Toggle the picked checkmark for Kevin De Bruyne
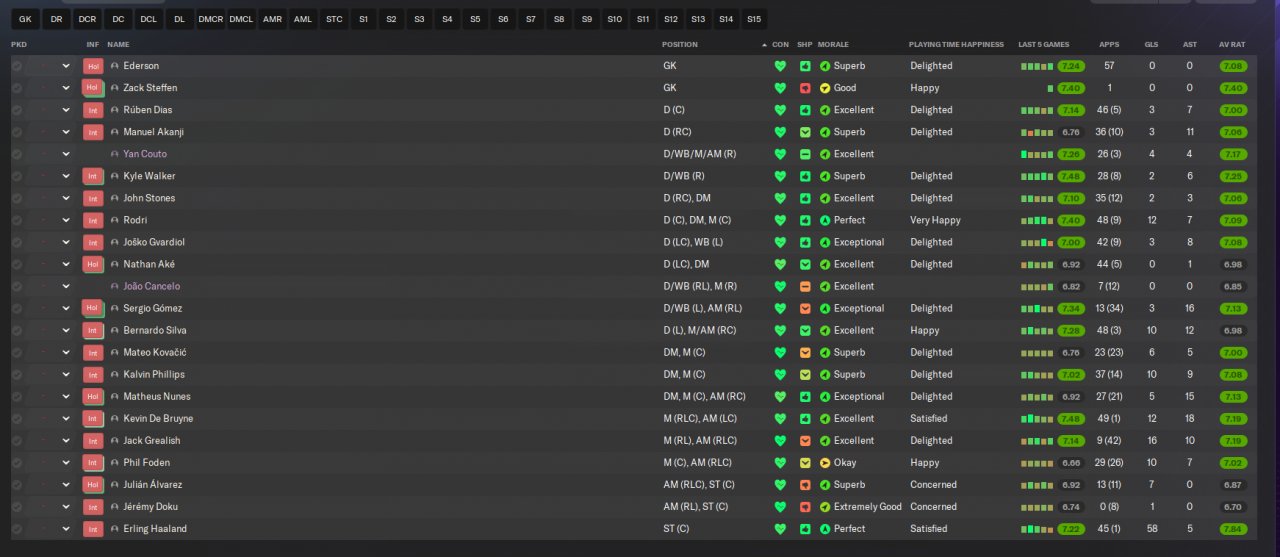This screenshot has width=1280, height=557. coord(17,419)
